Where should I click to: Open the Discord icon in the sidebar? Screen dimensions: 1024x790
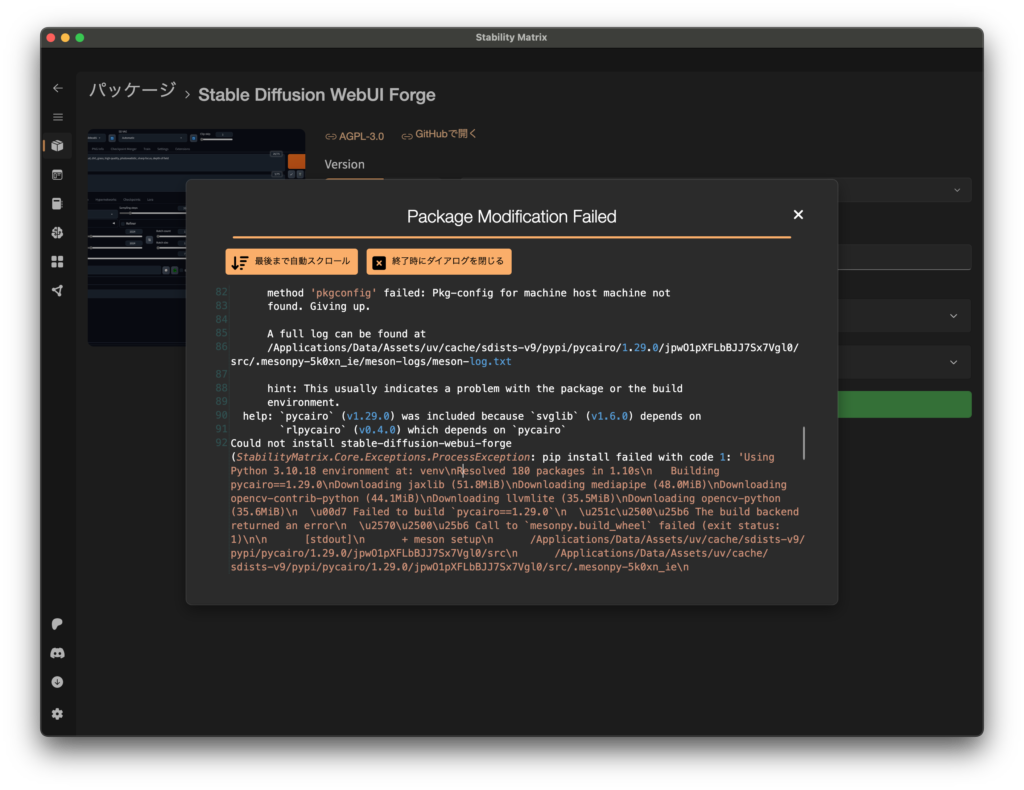(57, 653)
